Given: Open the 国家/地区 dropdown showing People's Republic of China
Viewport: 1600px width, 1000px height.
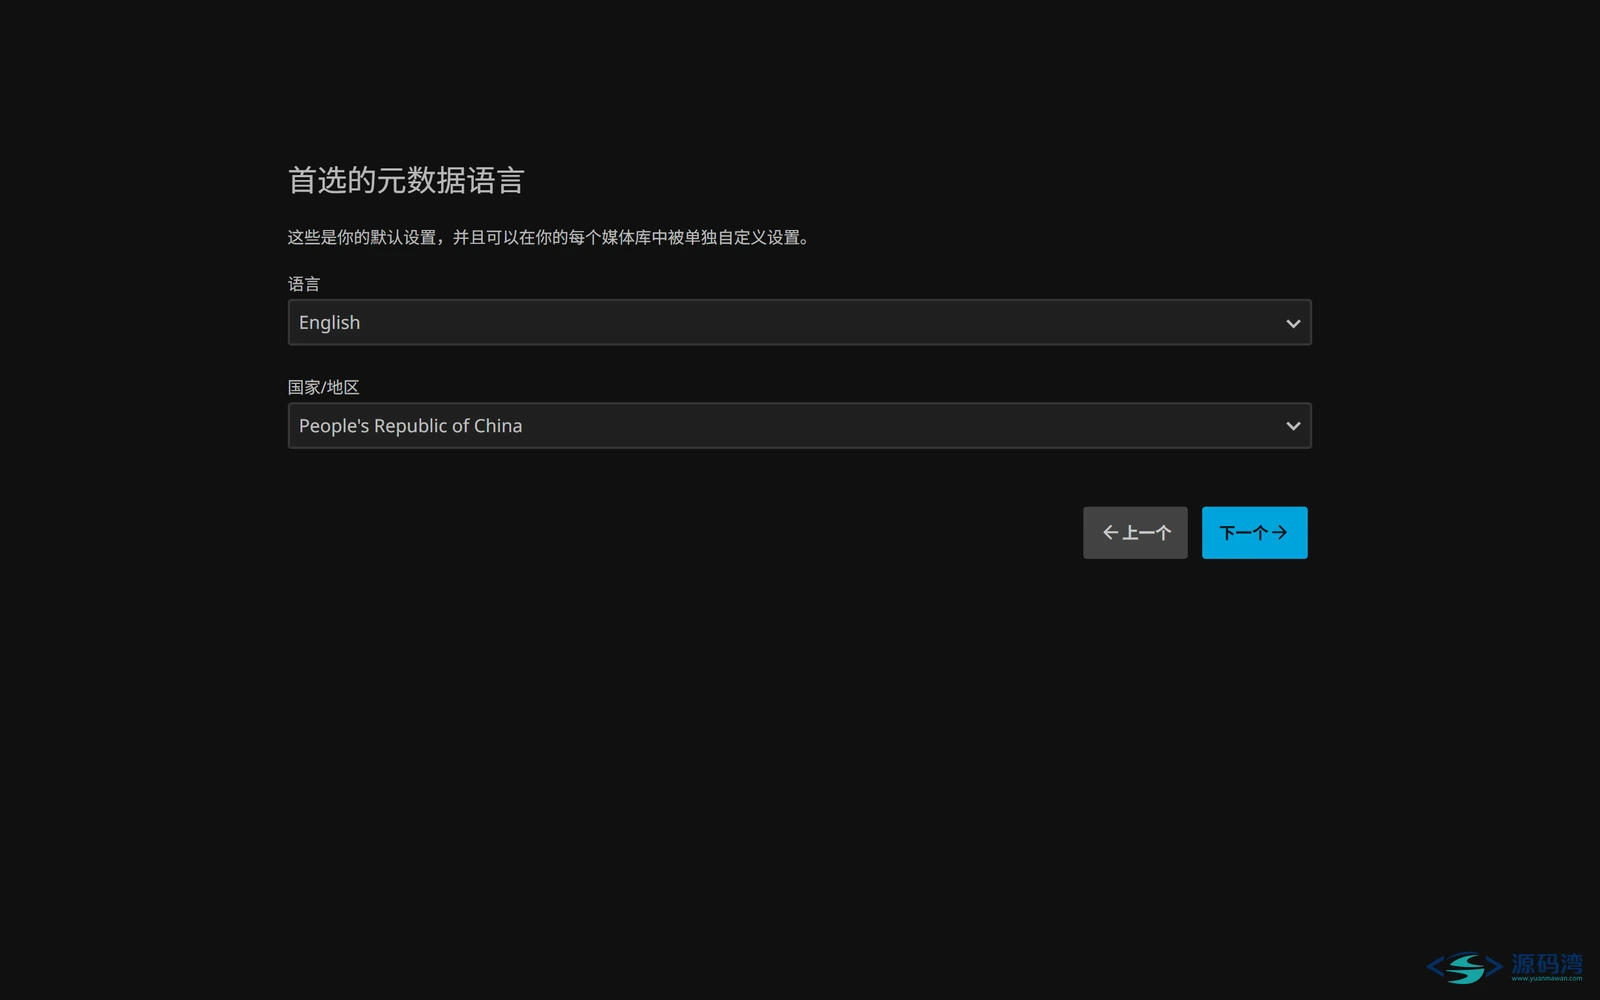Looking at the screenshot, I should [x=799, y=426].
